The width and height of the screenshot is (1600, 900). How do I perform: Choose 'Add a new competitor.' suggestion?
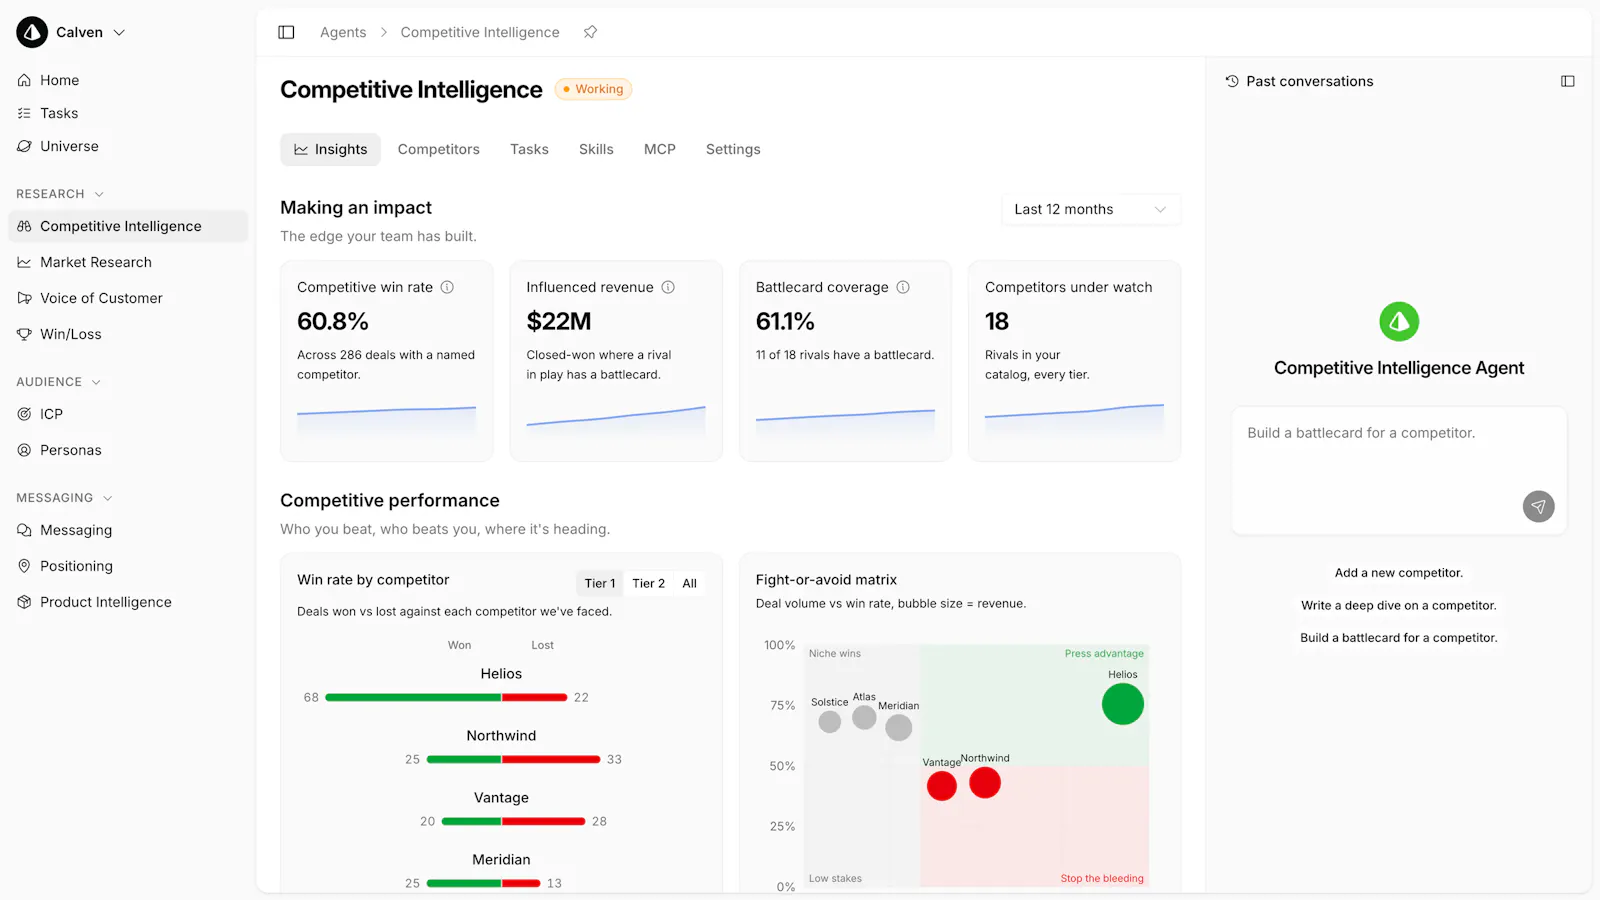pos(1399,573)
